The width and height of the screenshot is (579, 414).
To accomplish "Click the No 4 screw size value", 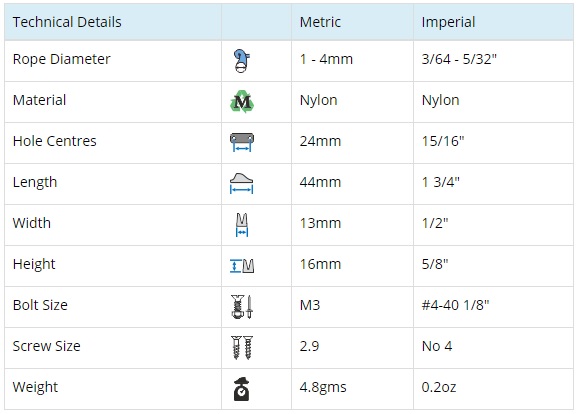I will point(437,346).
